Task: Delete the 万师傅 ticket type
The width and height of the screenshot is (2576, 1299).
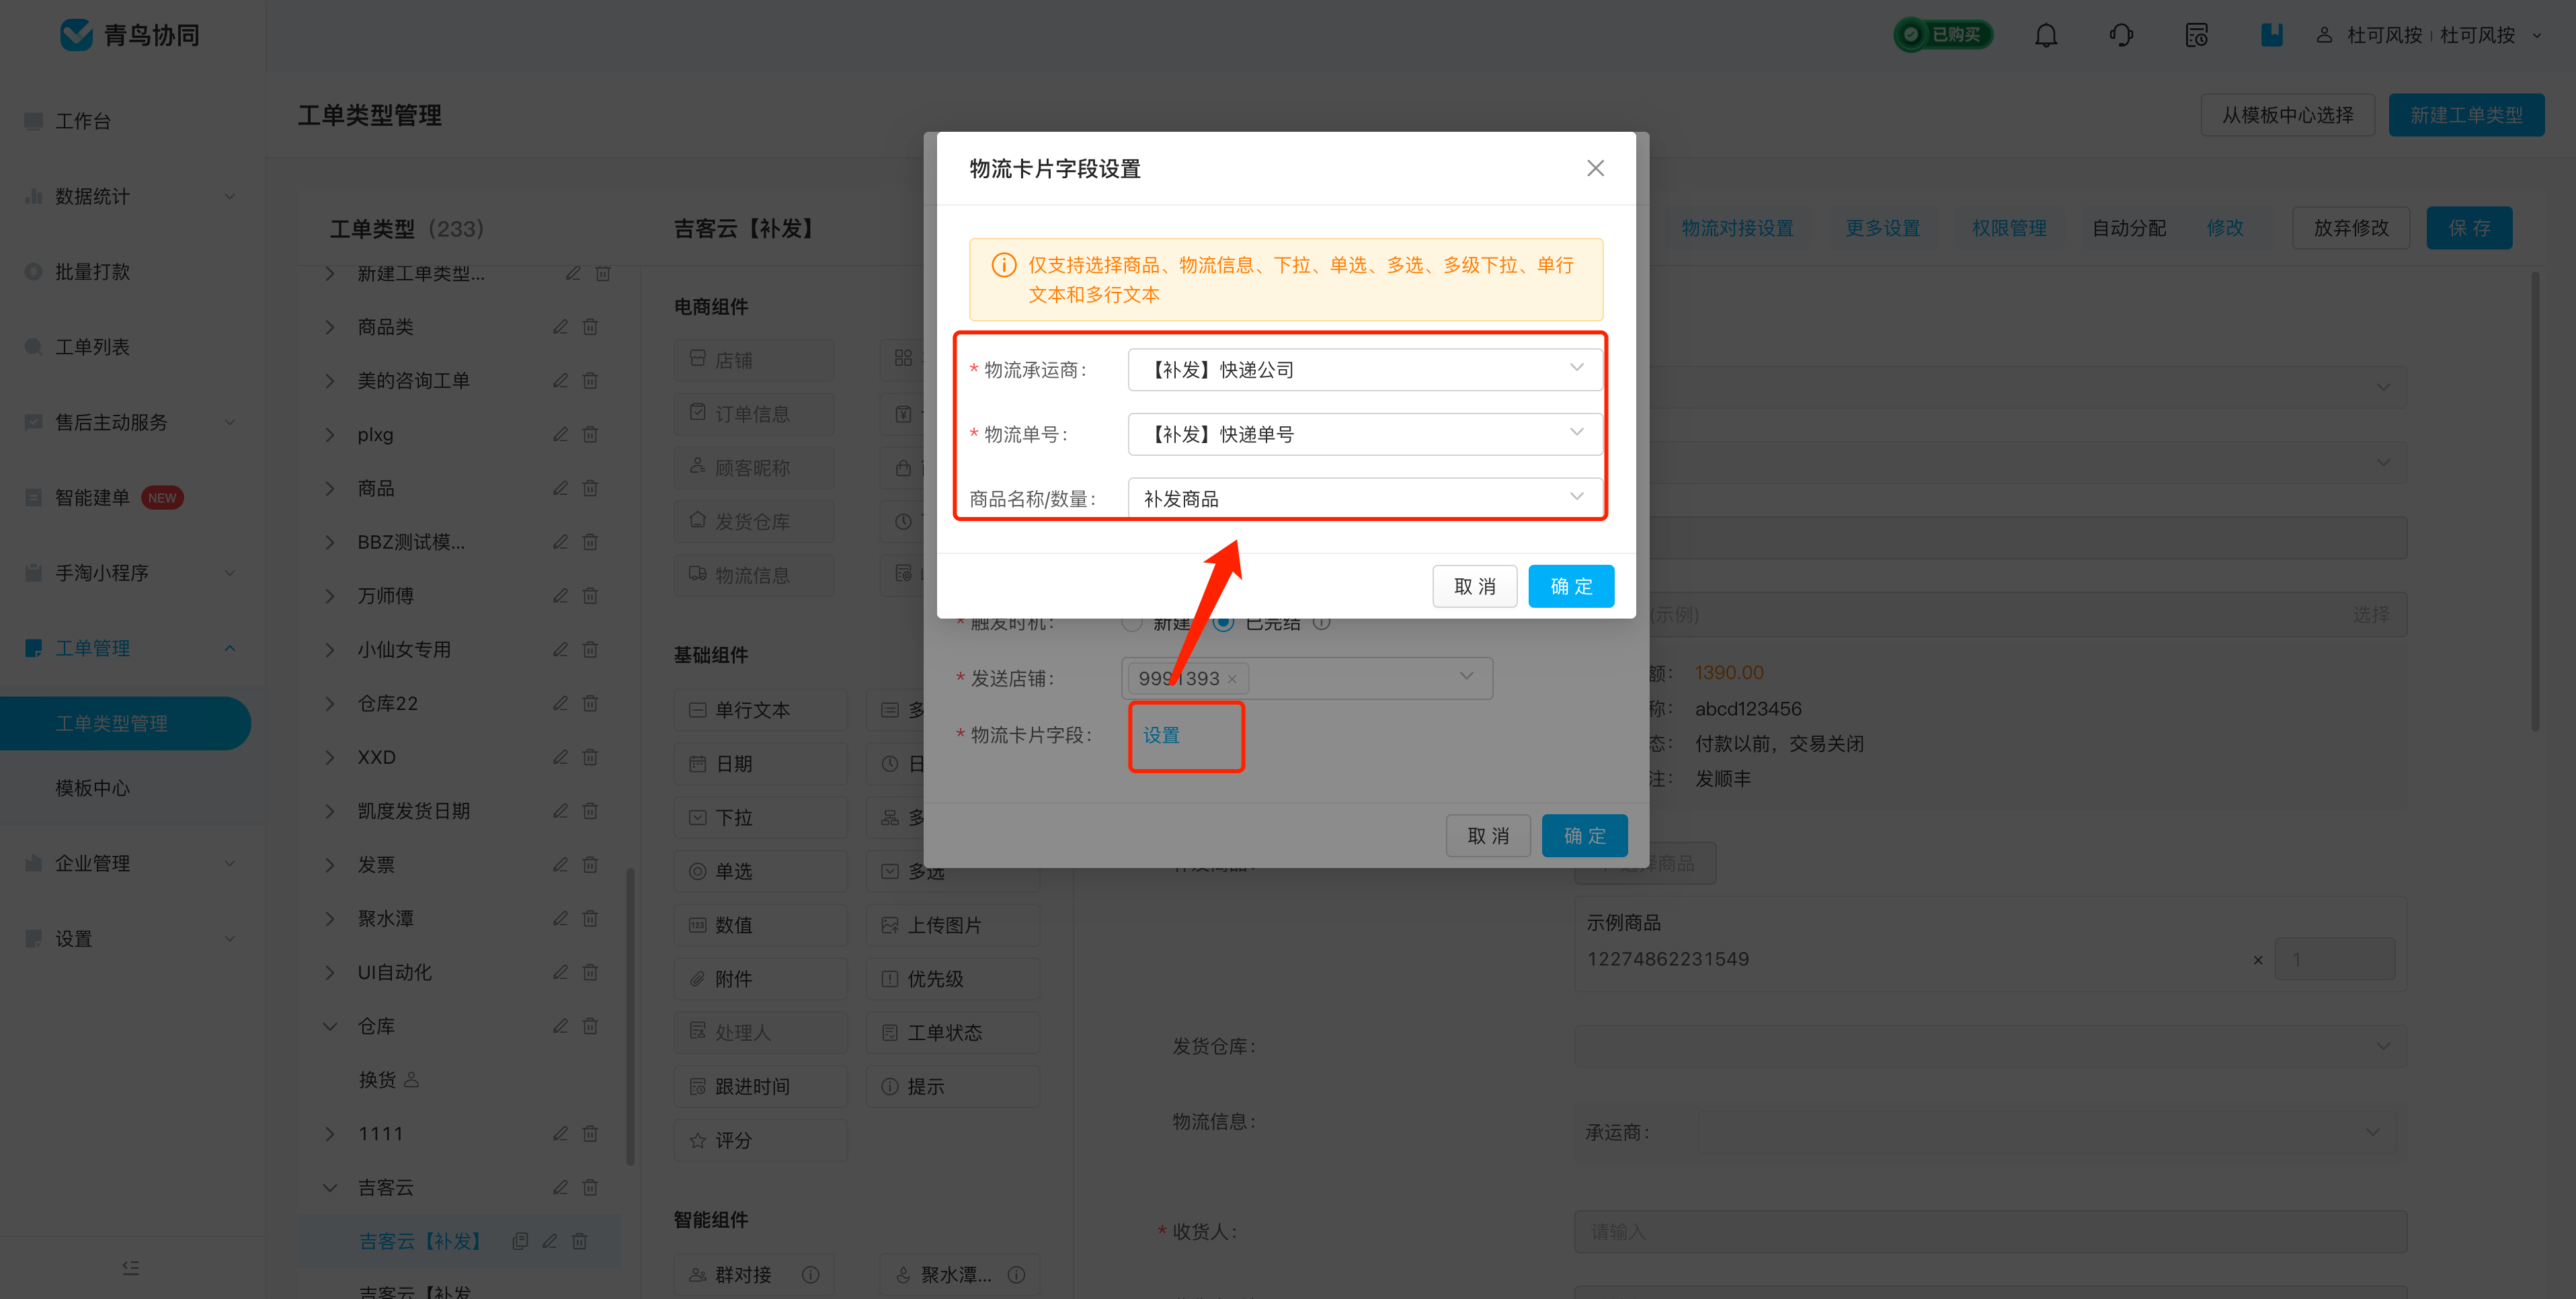Action: (591, 596)
